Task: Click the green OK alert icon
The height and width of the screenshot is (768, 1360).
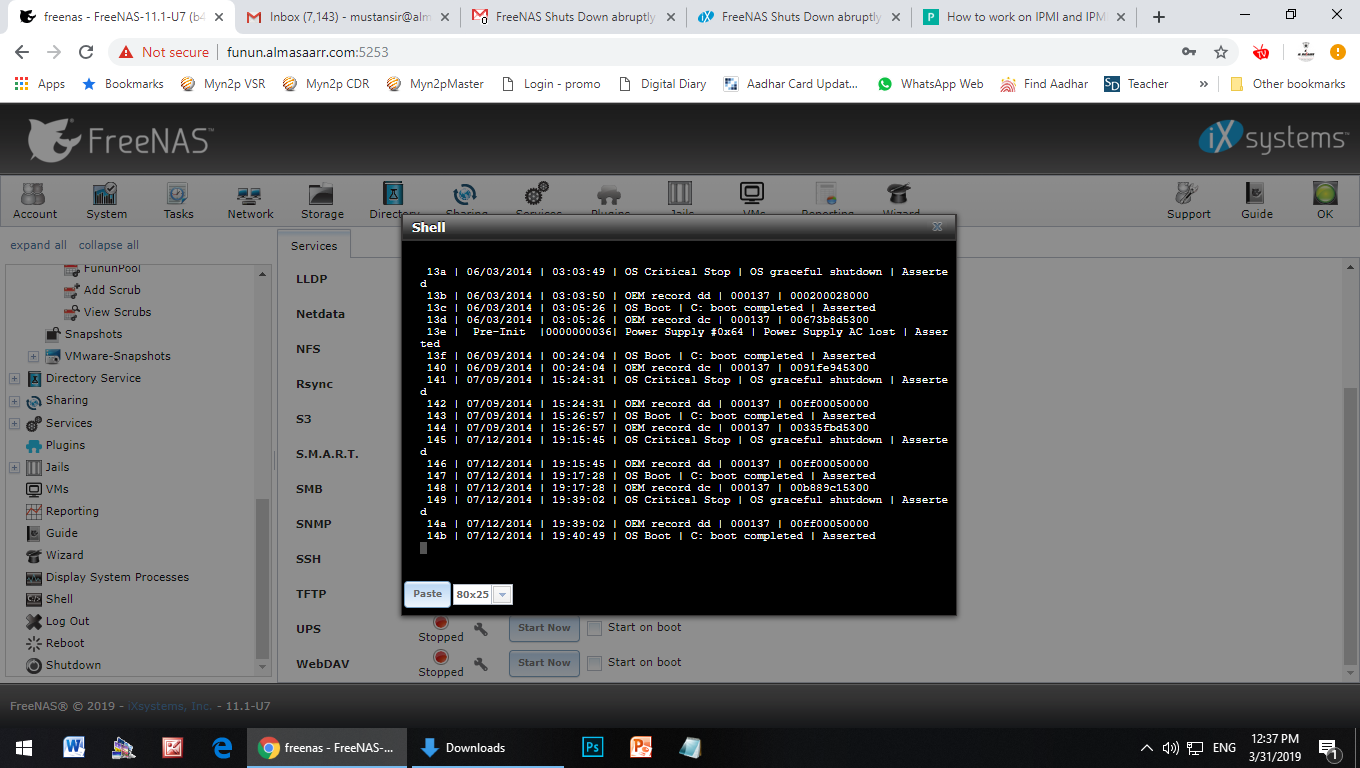Action: click(1325, 200)
